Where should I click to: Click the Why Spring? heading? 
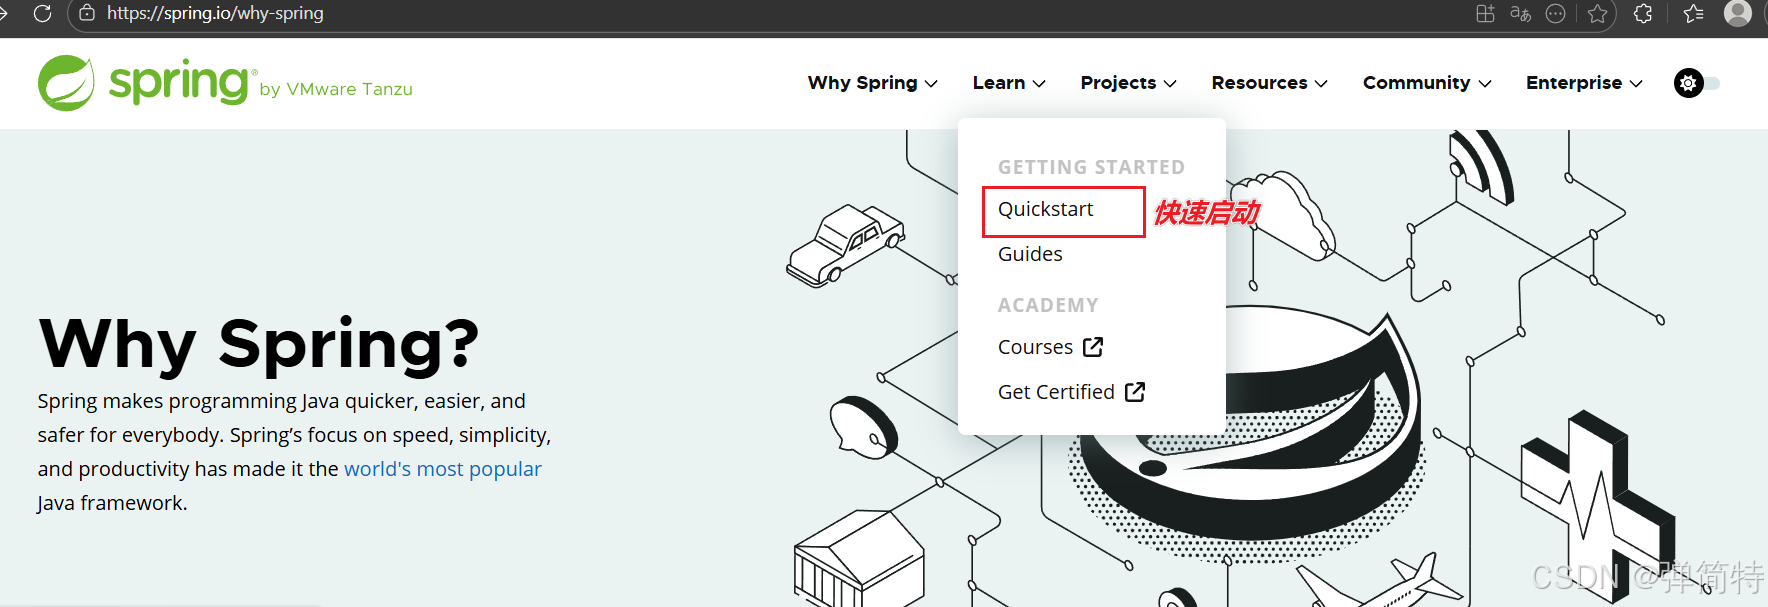259,343
